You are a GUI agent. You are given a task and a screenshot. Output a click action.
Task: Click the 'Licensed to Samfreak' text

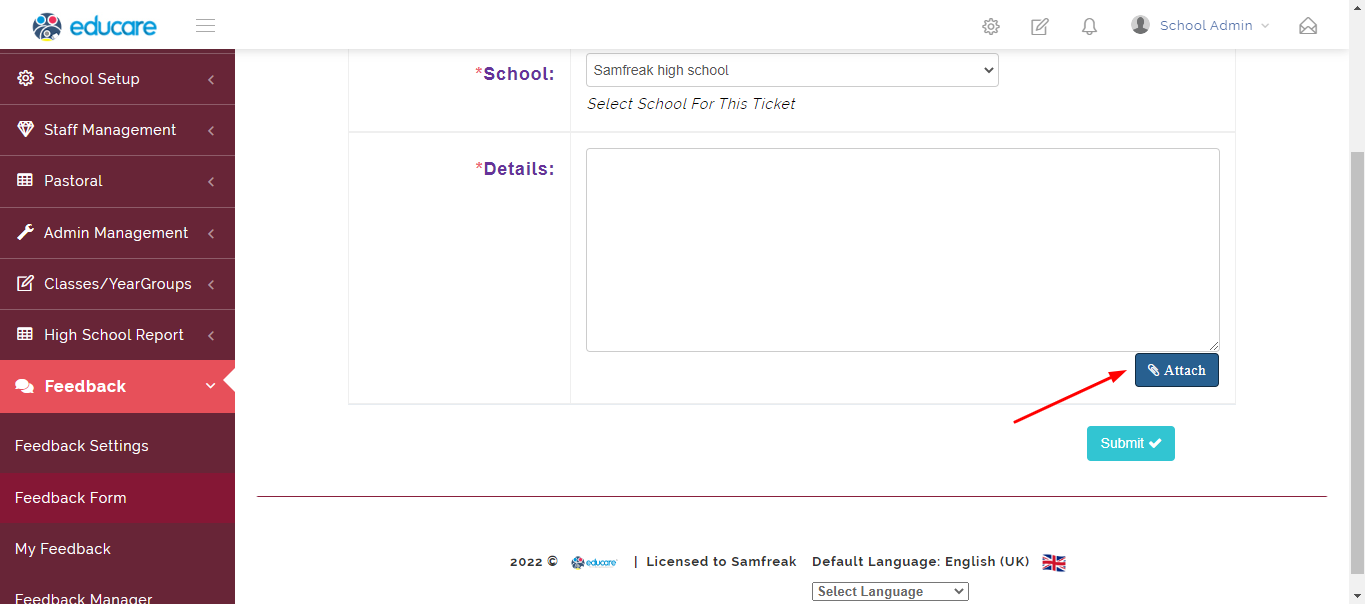click(x=721, y=562)
